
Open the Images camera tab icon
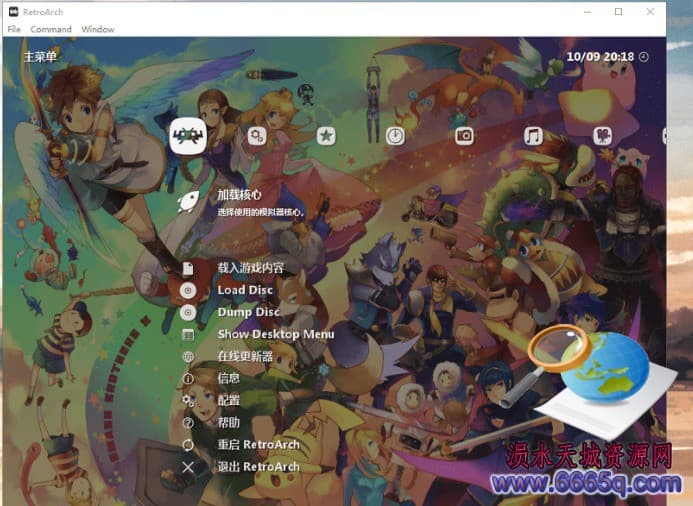click(x=464, y=136)
